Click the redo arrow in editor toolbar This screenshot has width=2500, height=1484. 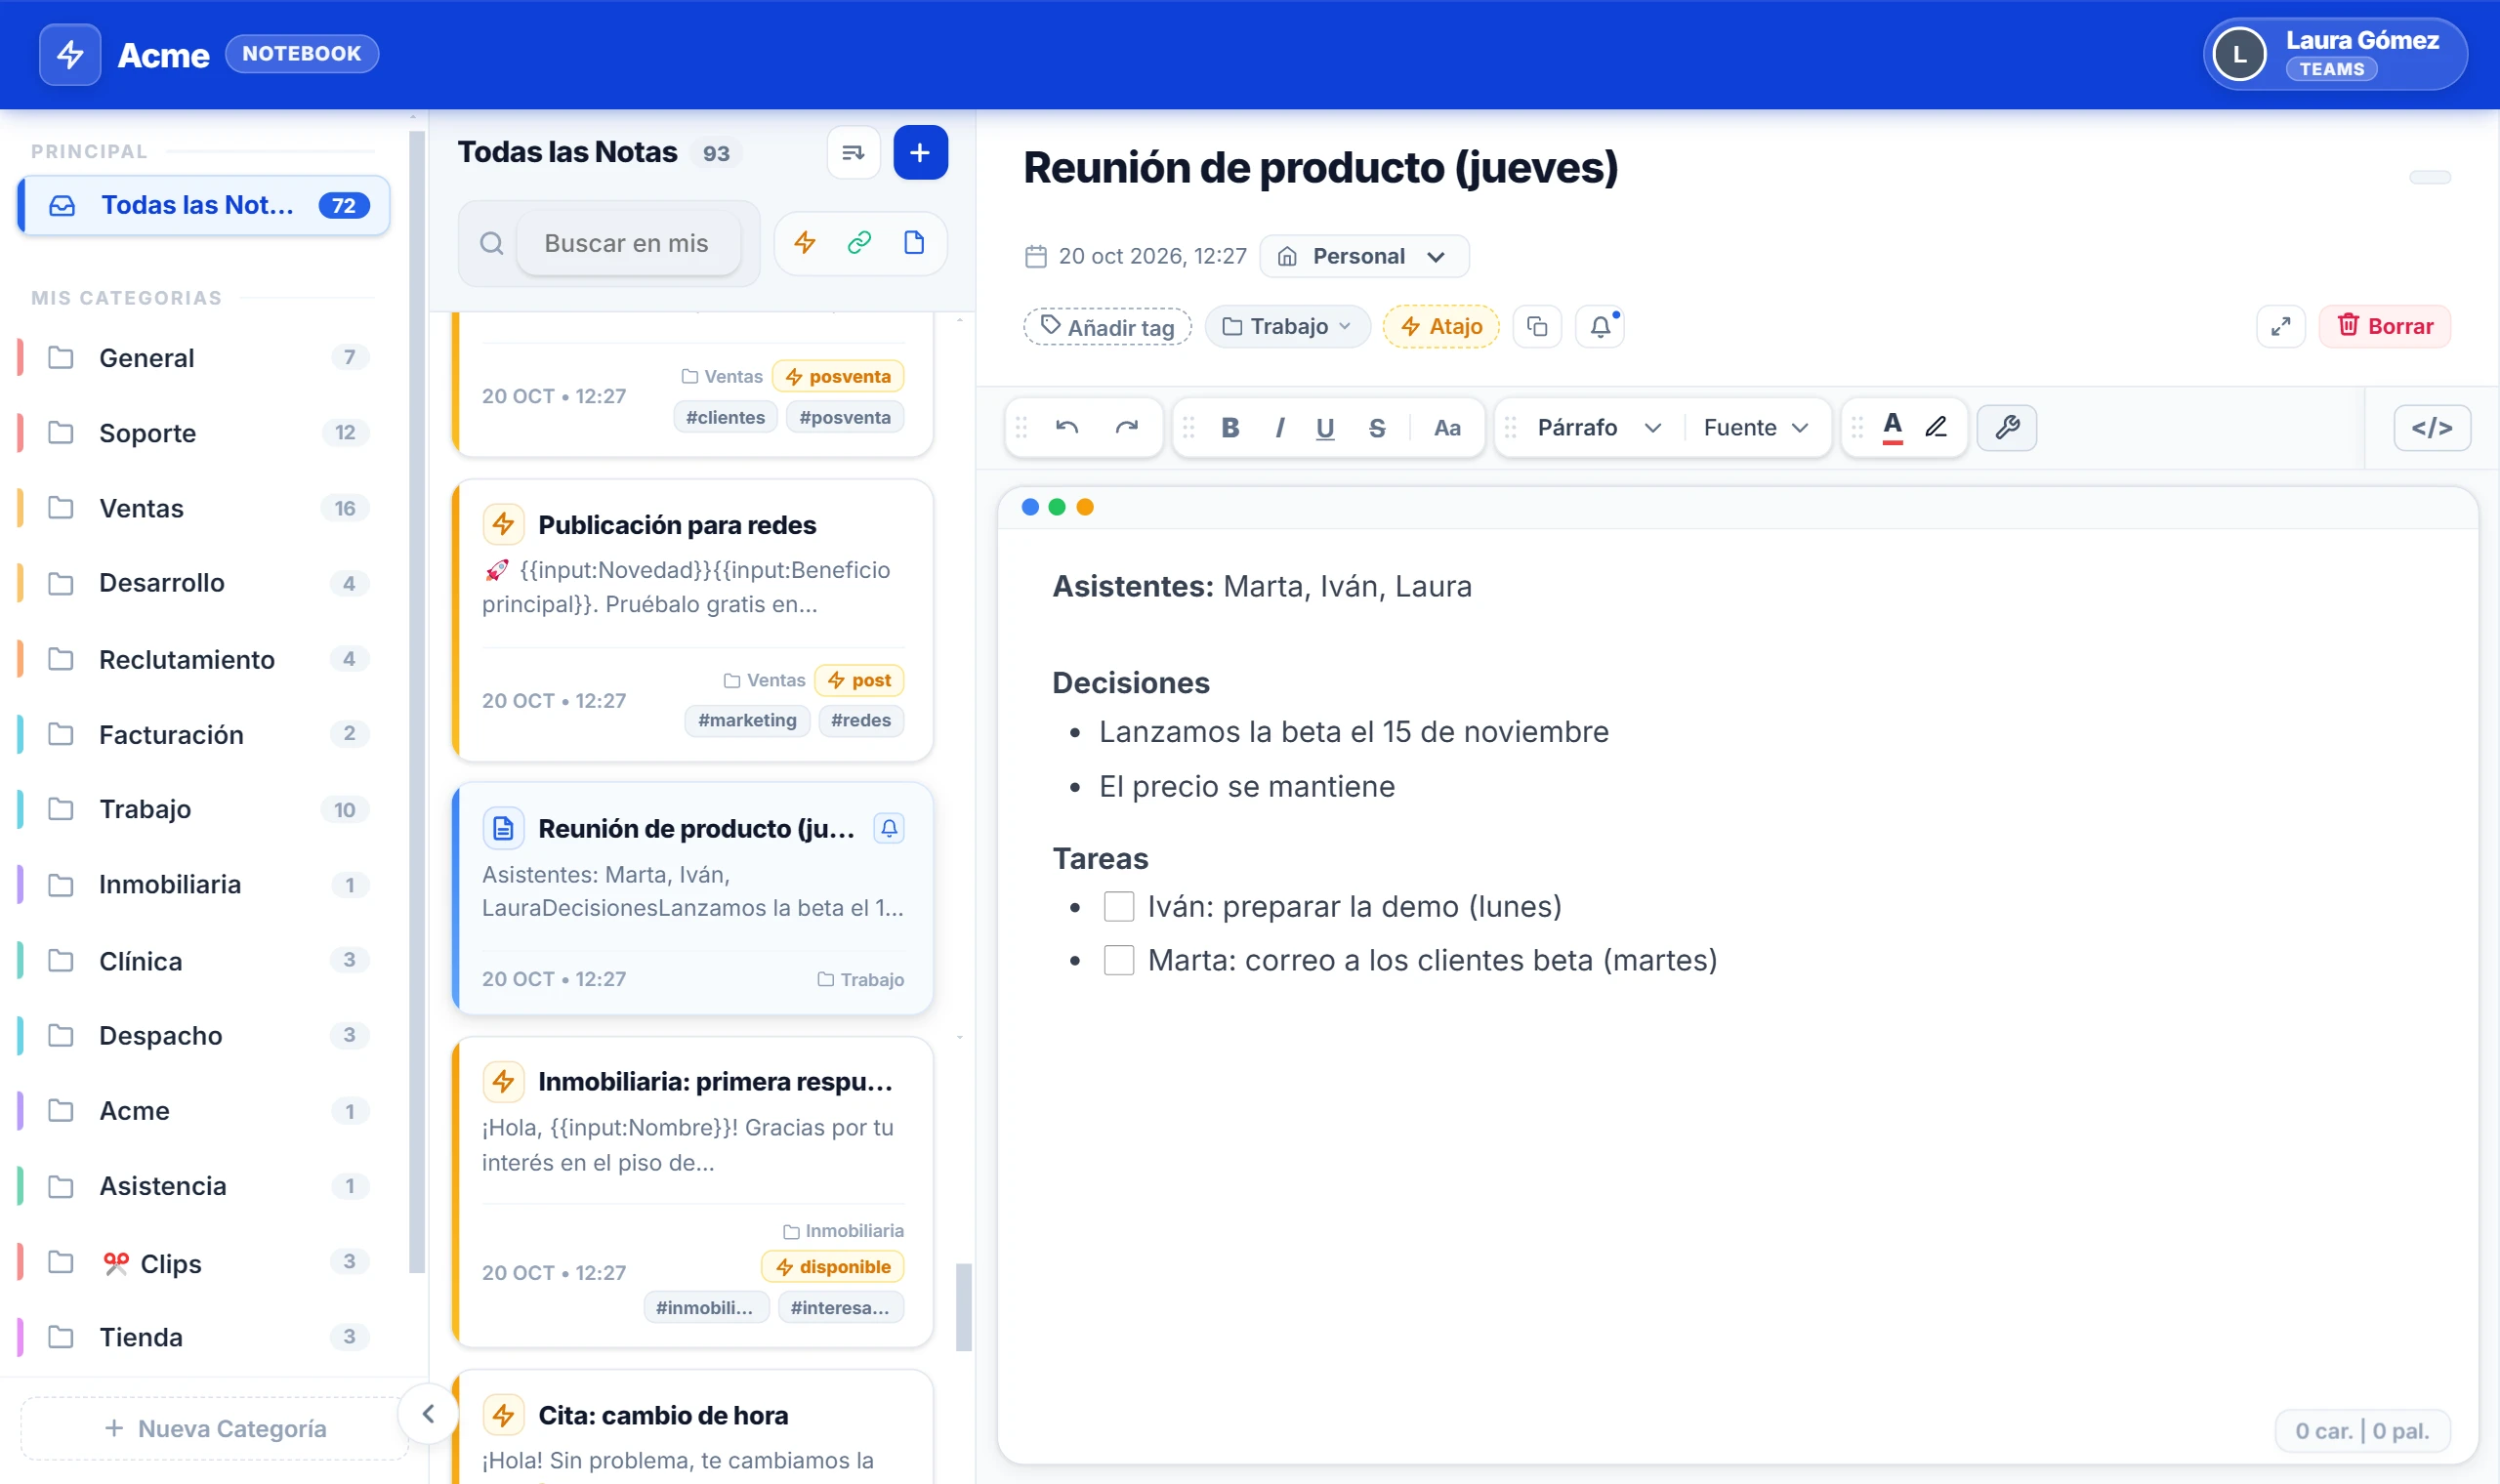click(x=1126, y=428)
